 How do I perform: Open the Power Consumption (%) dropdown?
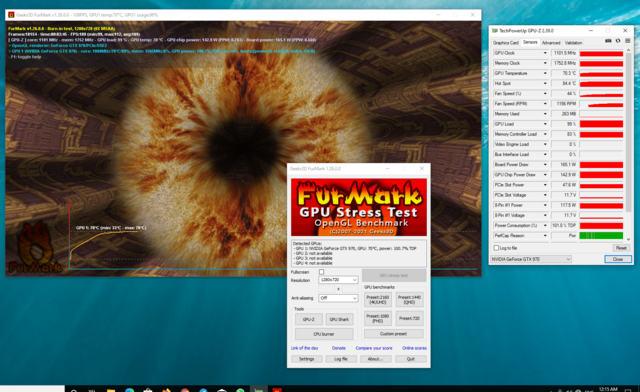pos(545,225)
